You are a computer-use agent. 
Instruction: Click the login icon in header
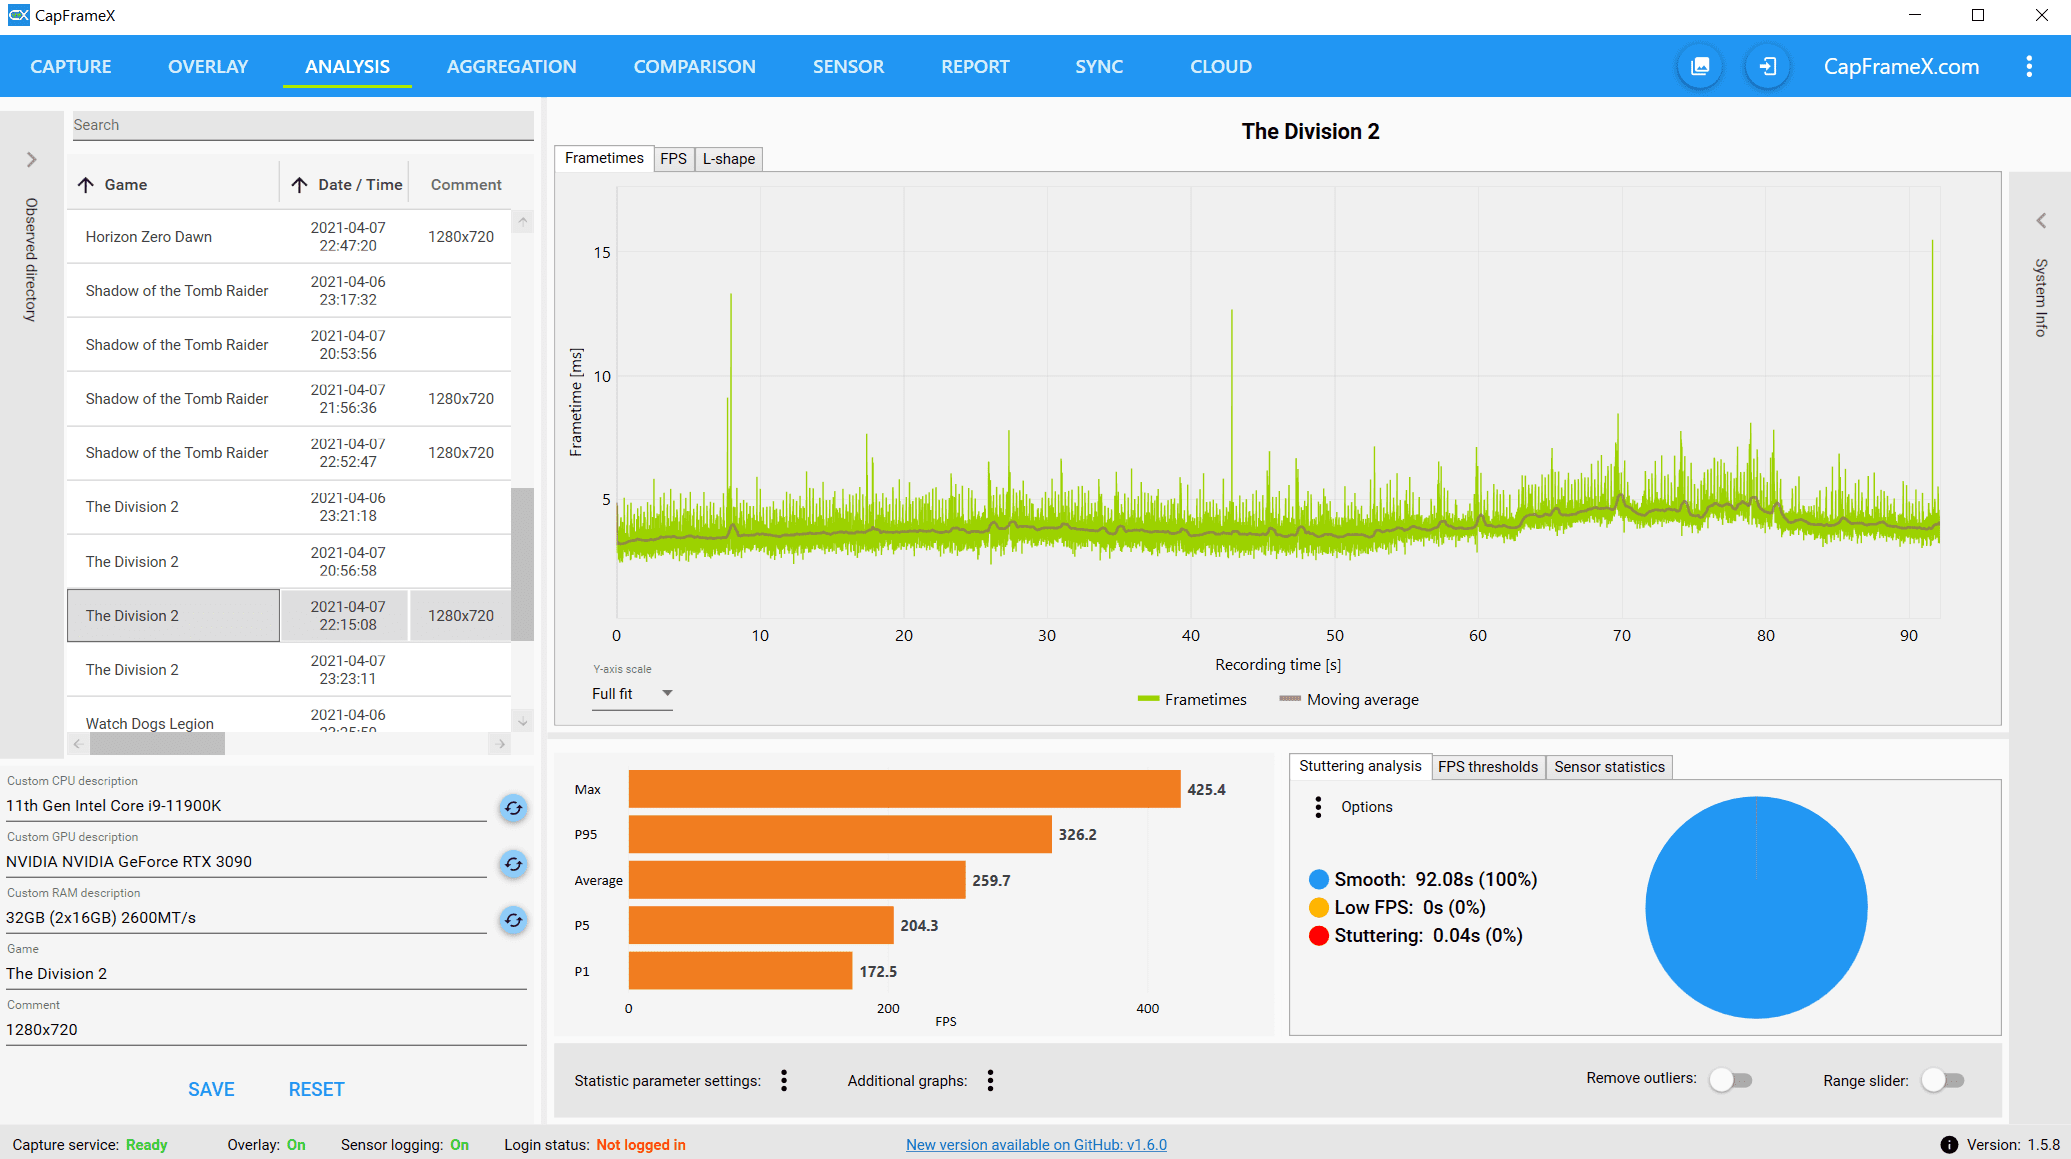pyautogui.click(x=1767, y=67)
